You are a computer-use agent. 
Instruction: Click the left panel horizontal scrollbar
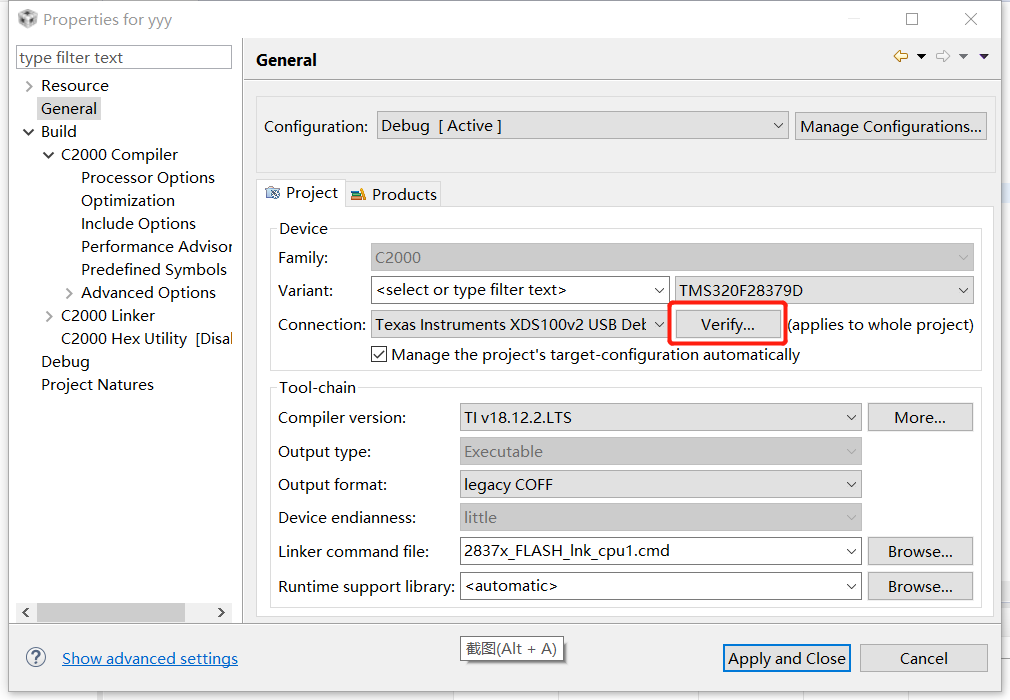click(110, 612)
